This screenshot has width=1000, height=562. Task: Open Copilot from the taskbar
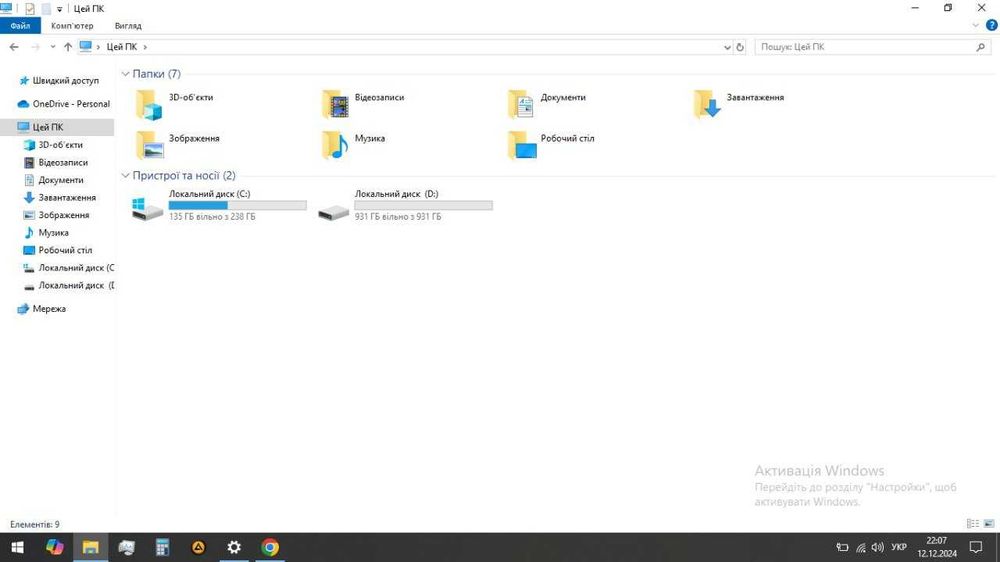point(54,547)
